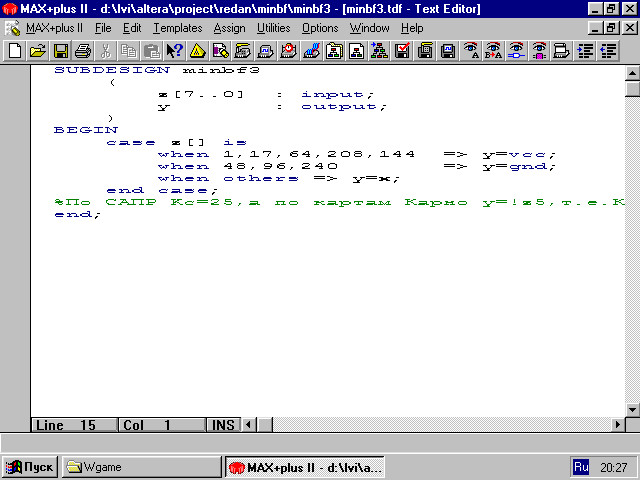640x480 pixels.
Task: Click the eye icon with the blue node symbol
Action: point(516,51)
